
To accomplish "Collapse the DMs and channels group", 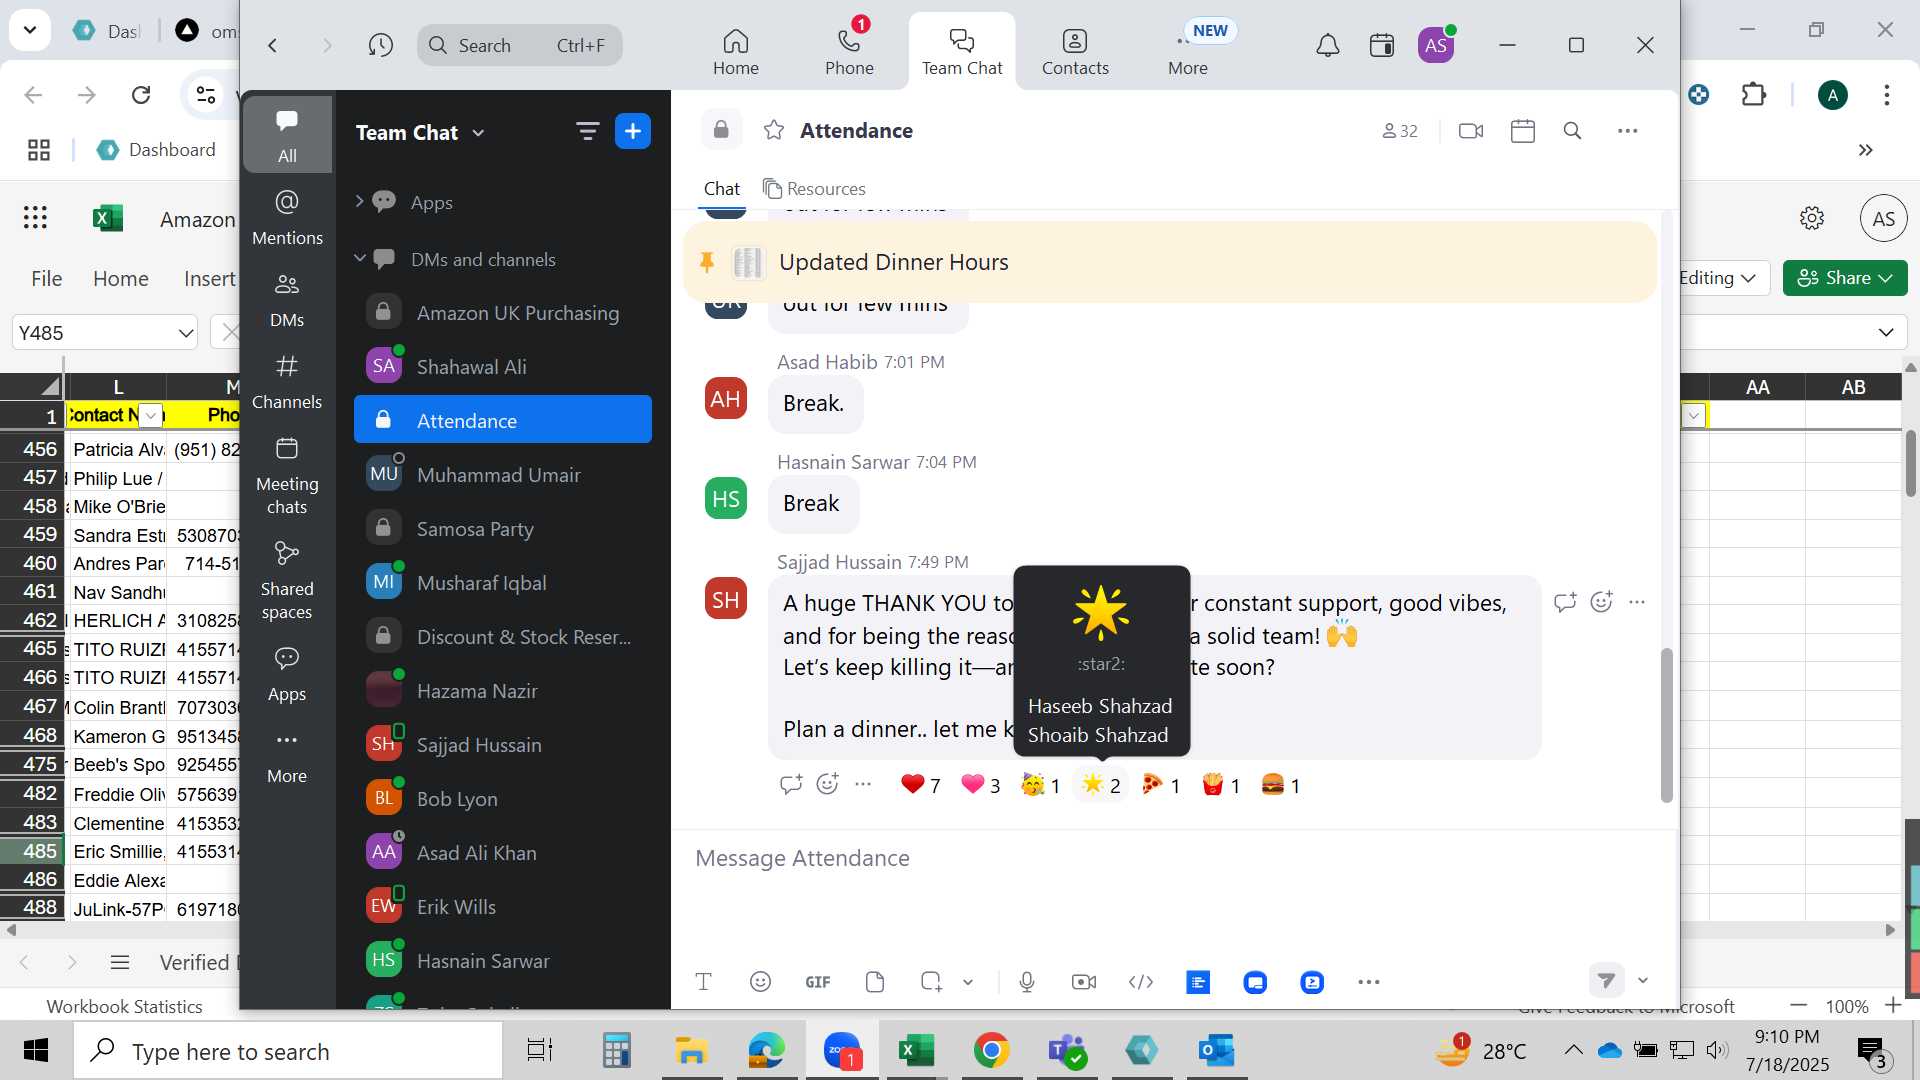I will (360, 259).
